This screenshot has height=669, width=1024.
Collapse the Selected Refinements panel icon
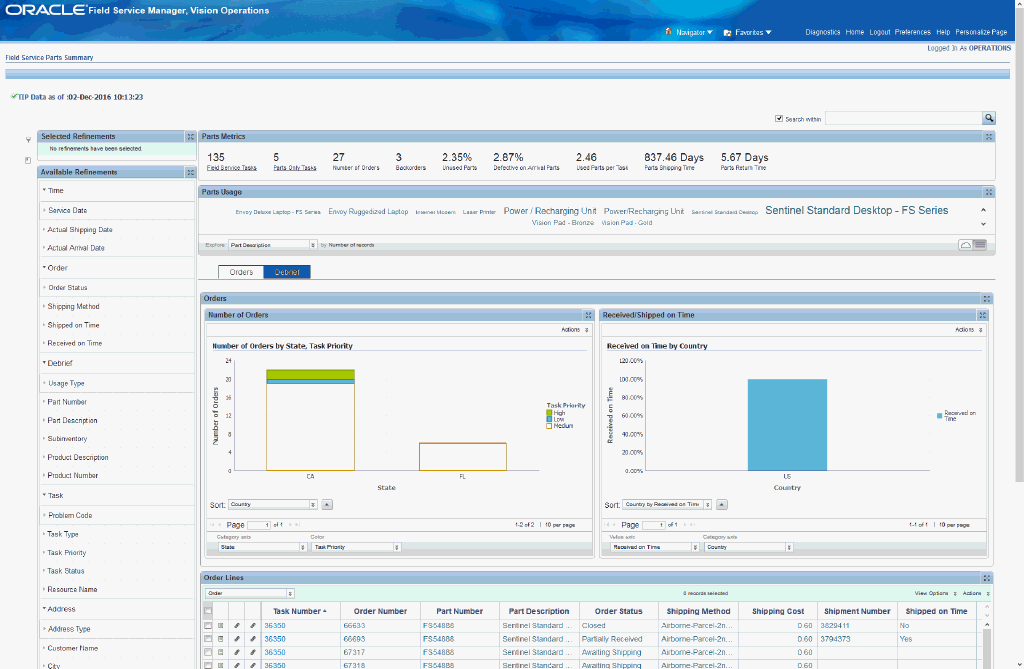190,137
